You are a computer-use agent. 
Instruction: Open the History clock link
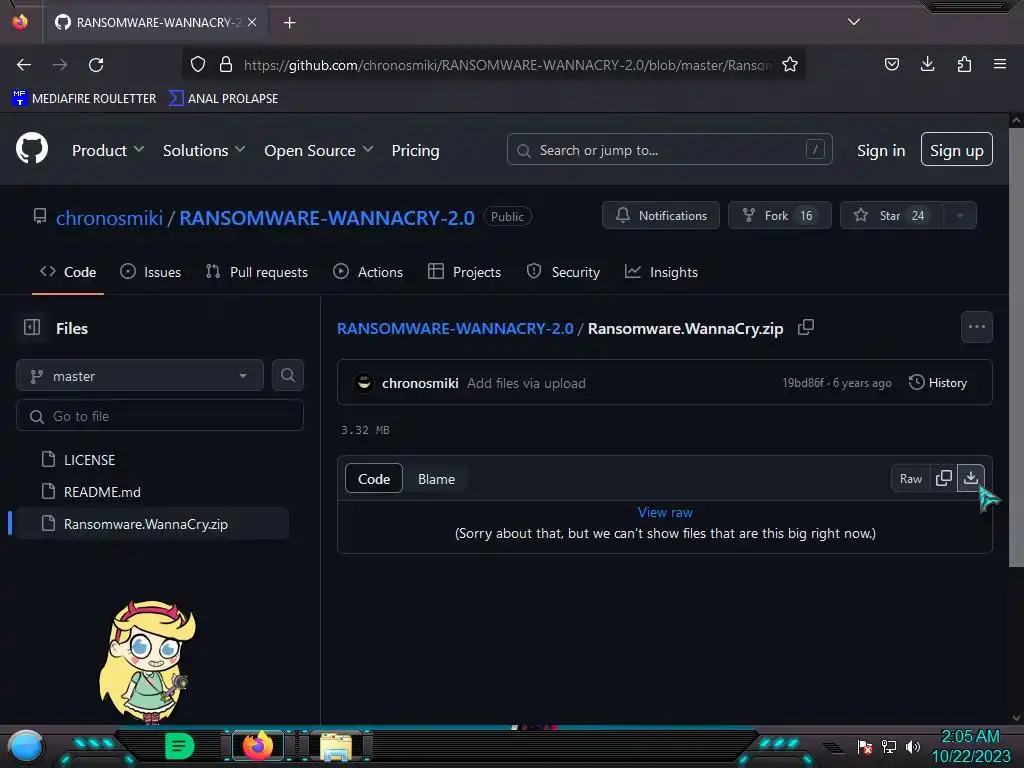pos(938,383)
